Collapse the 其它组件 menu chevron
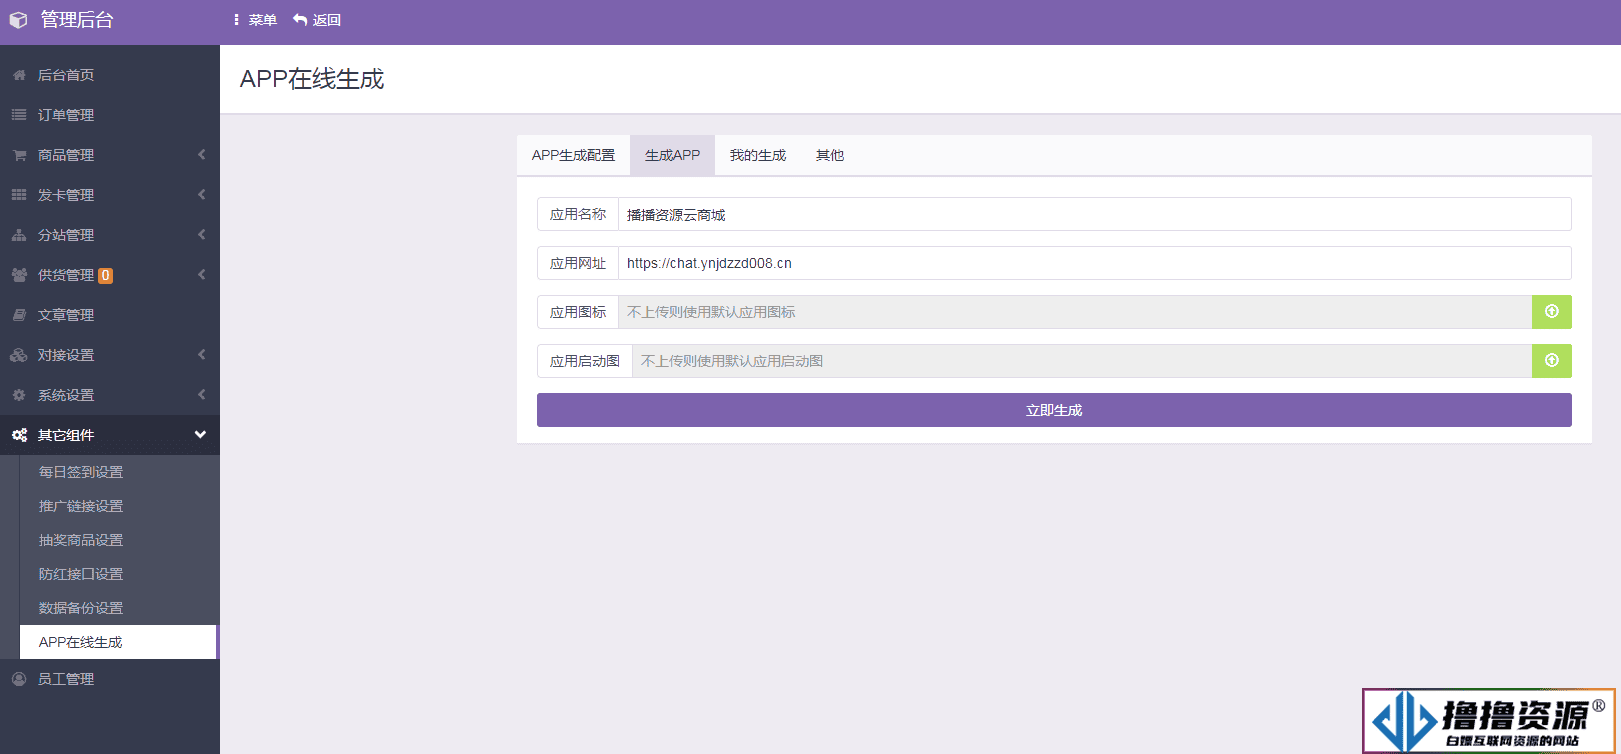The width and height of the screenshot is (1621, 754). pos(200,435)
